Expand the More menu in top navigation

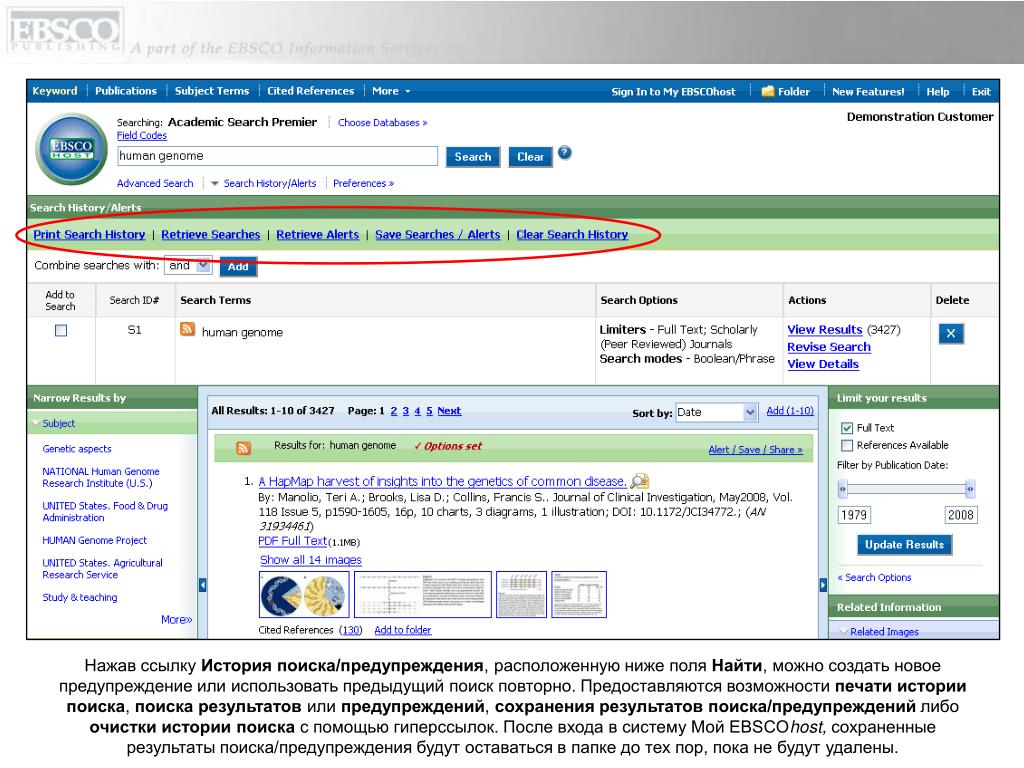point(391,91)
